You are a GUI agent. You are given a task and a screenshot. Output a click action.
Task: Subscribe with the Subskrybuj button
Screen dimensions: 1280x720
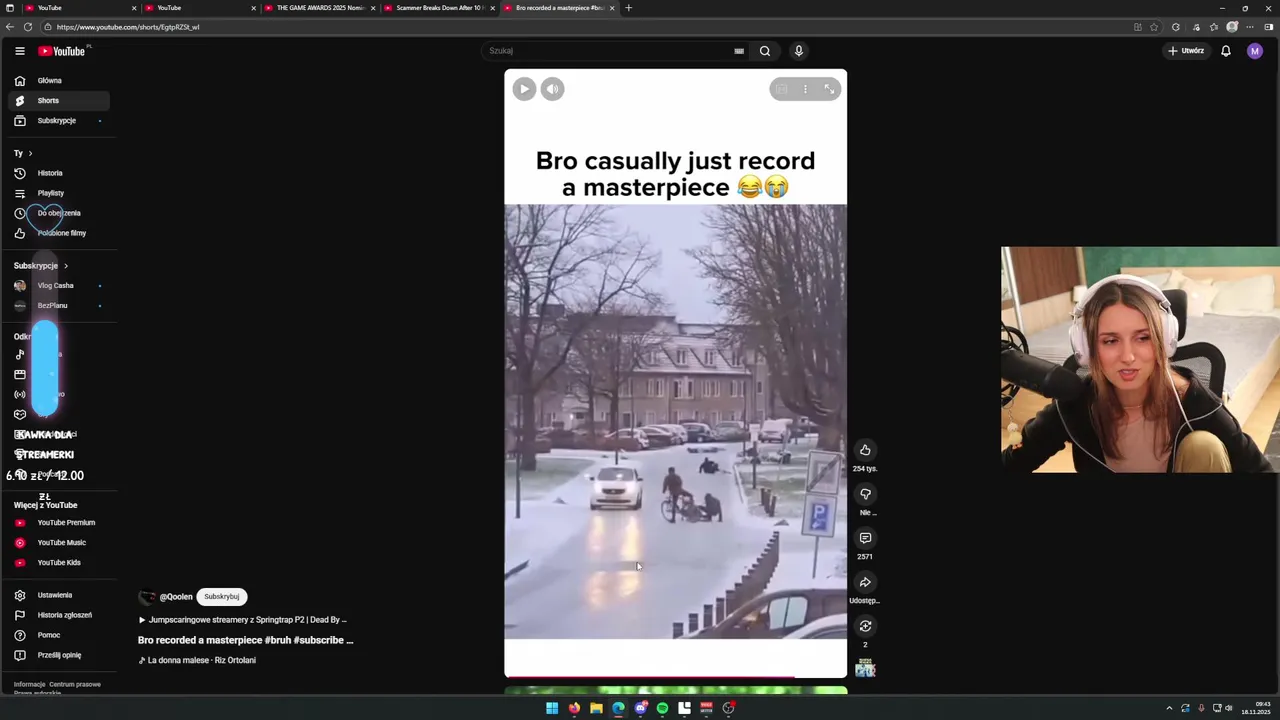tap(222, 597)
